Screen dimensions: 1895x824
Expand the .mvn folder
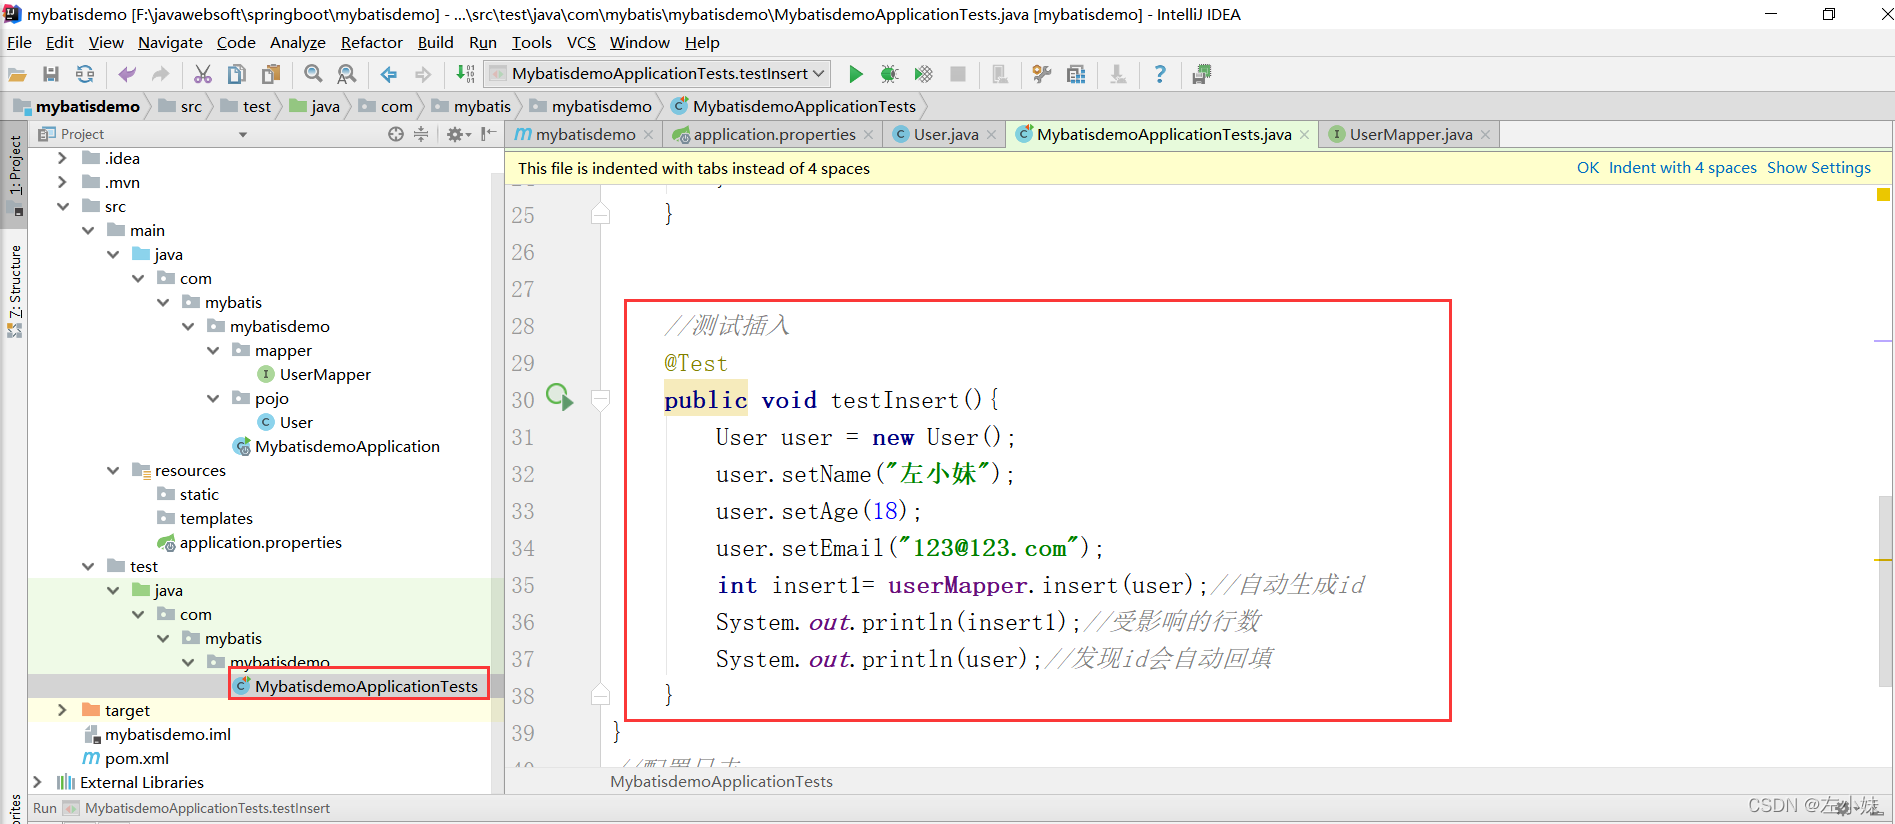pos(62,182)
